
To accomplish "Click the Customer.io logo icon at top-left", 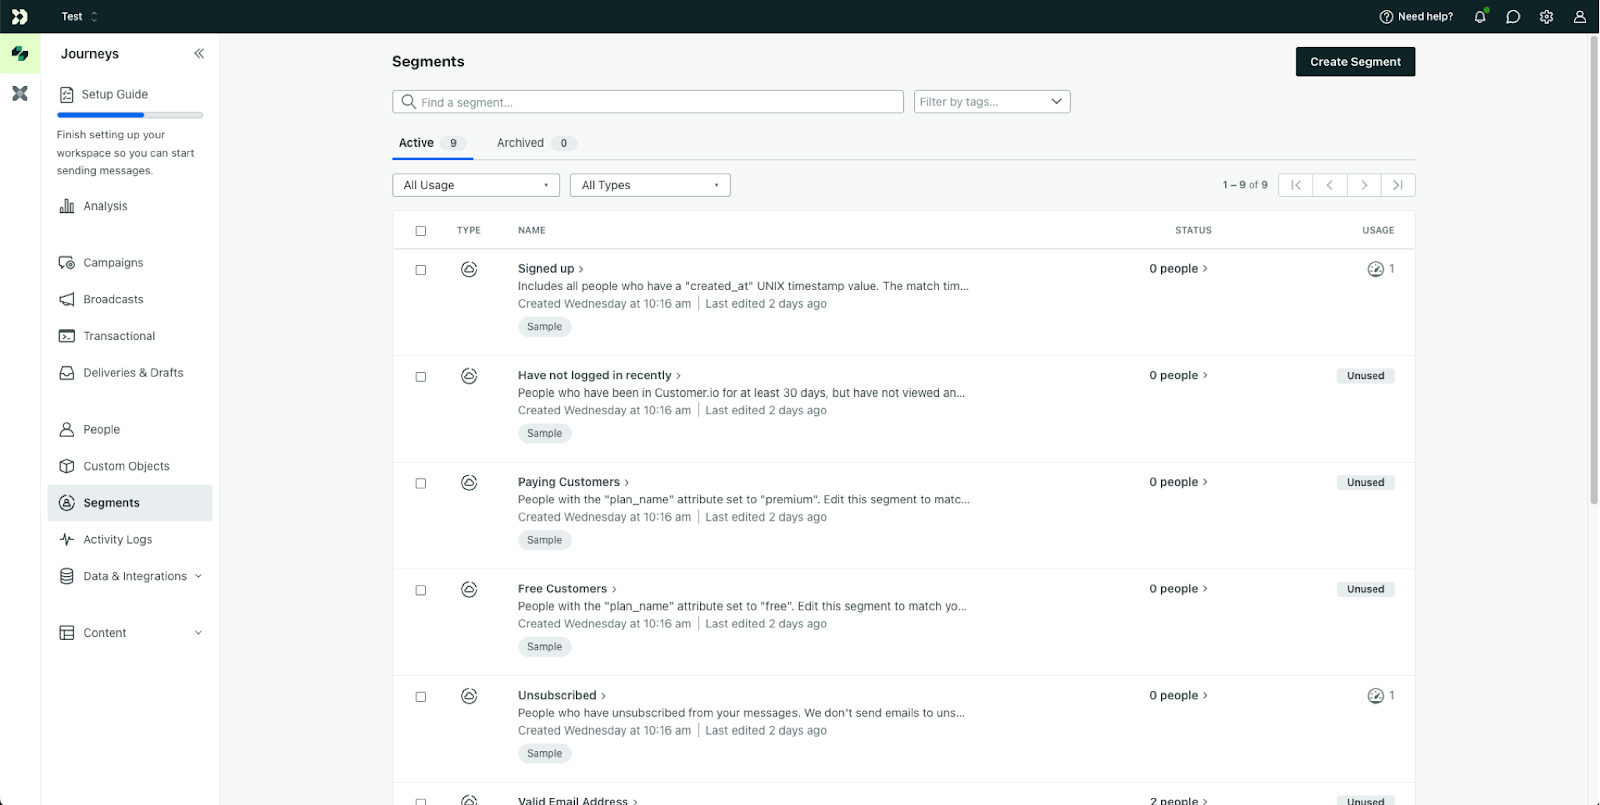I will coord(20,16).
